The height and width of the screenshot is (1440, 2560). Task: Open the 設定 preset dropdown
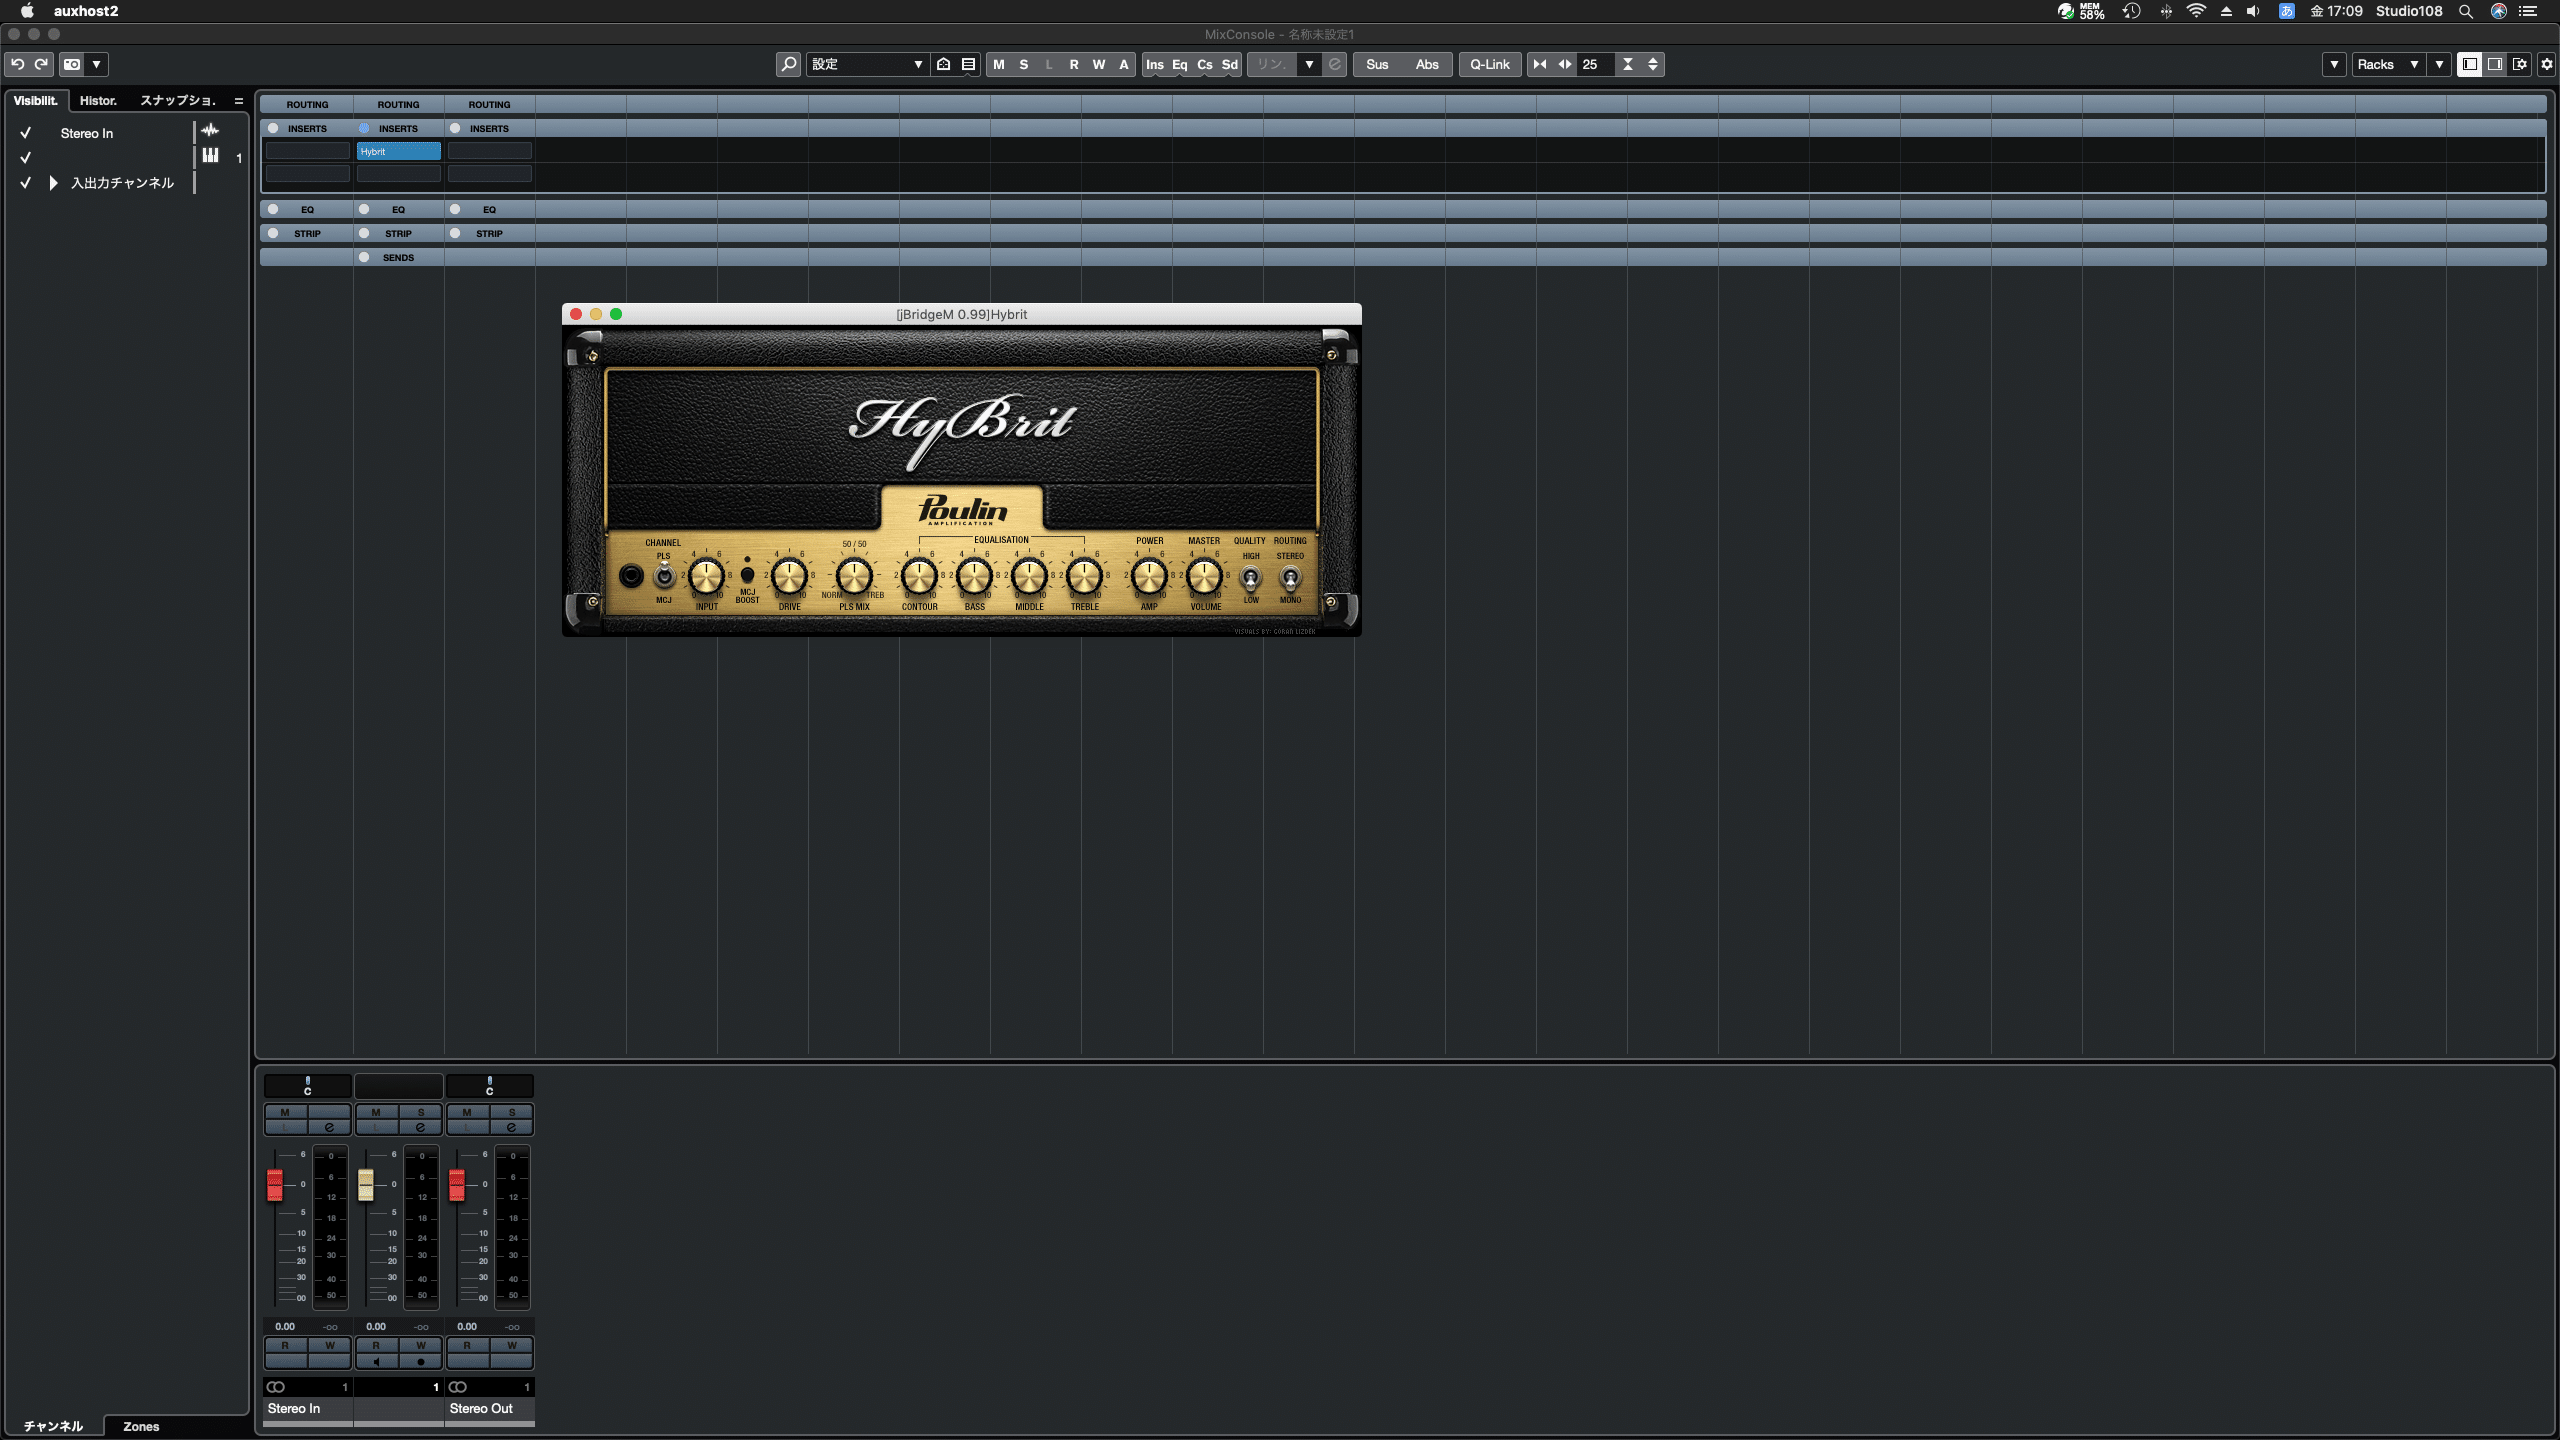point(866,64)
